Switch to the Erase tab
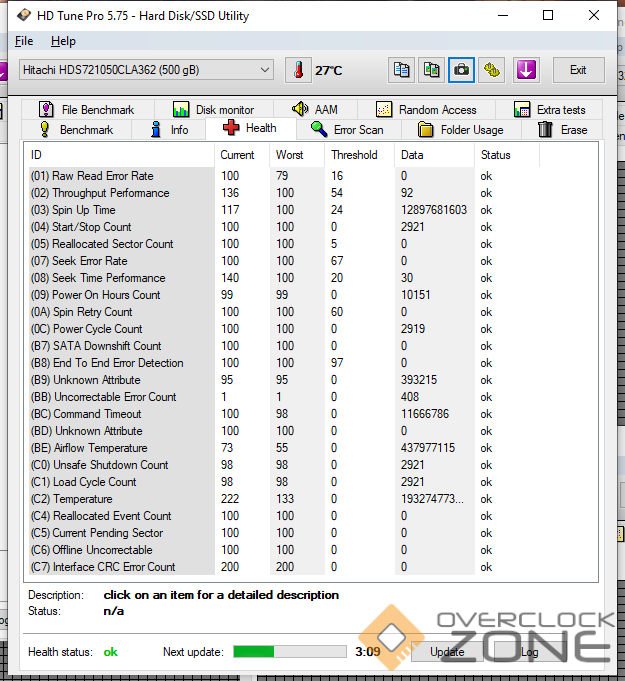Viewport: 625px width, 681px height. 562,130
